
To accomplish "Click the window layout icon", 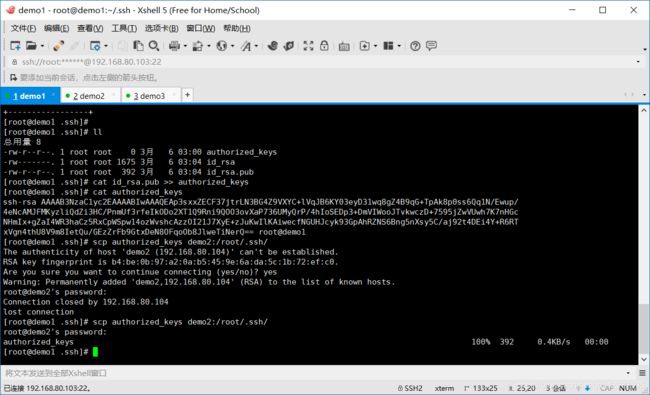I will (x=388, y=46).
